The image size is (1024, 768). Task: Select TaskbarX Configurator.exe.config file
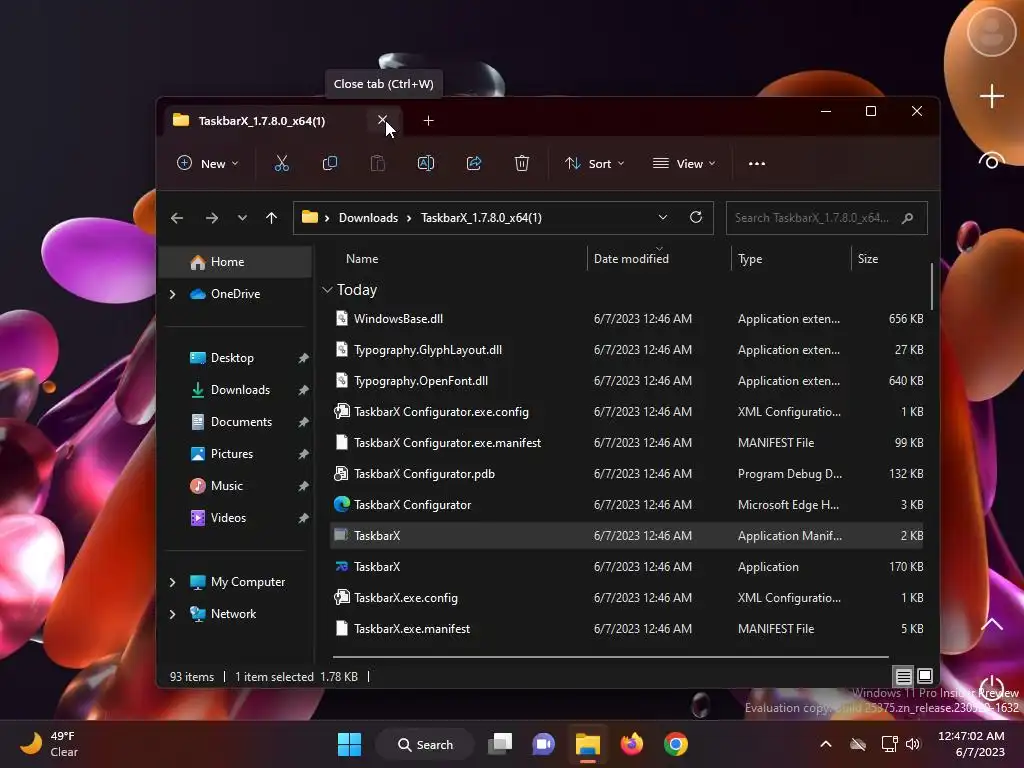(x=627, y=412)
